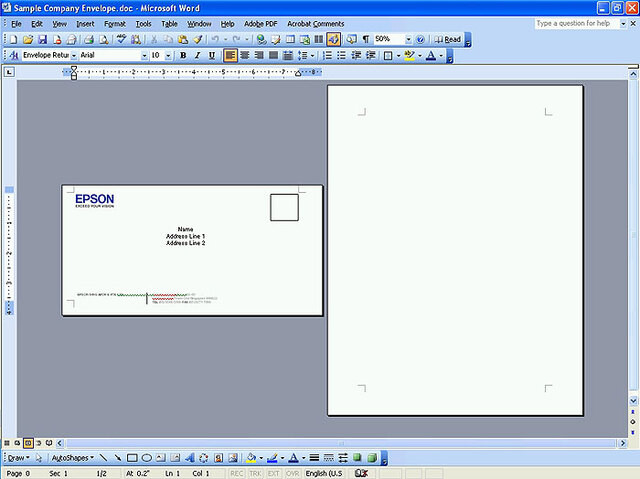This screenshot has height=479, width=640.
Task: Insert WordArt from Drawing toolbar
Action: click(189, 458)
